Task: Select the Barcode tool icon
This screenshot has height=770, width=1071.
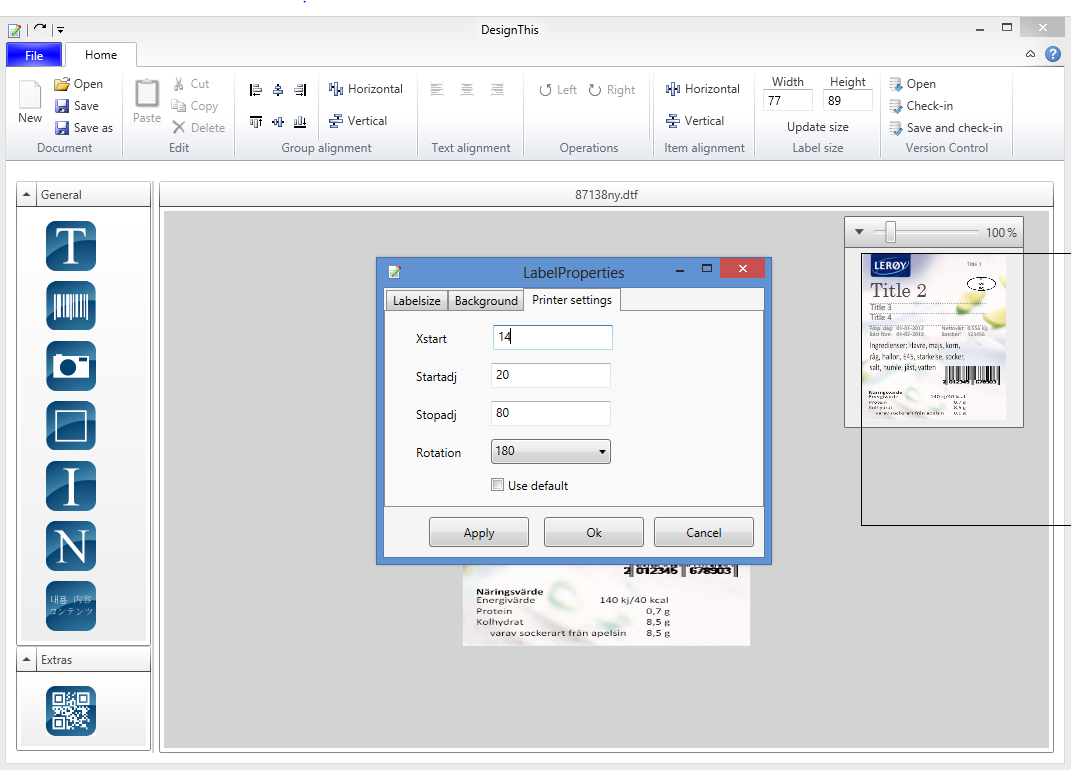Action: pyautogui.click(x=70, y=306)
